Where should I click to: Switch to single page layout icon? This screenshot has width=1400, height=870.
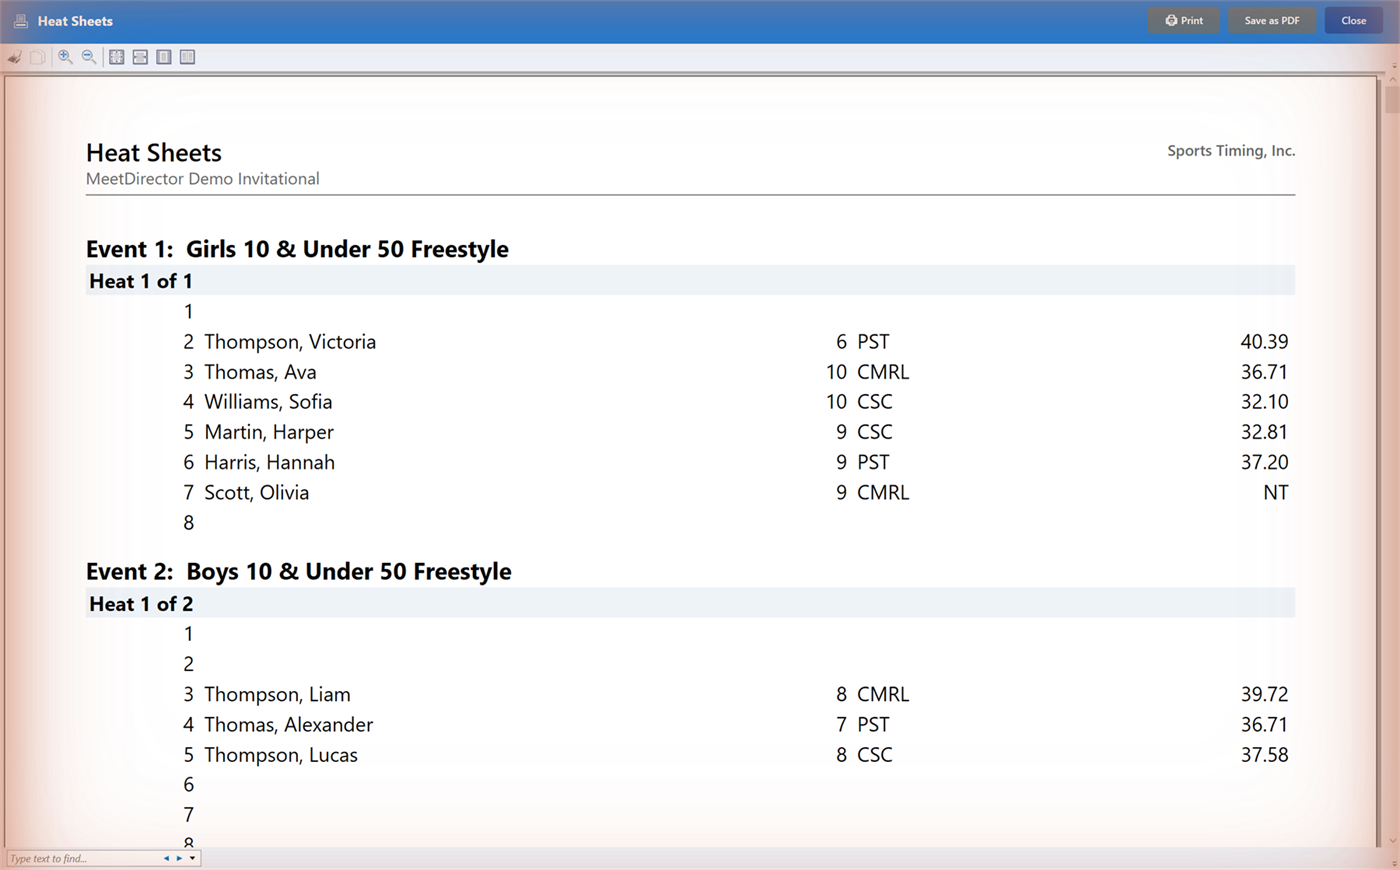click(x=164, y=57)
